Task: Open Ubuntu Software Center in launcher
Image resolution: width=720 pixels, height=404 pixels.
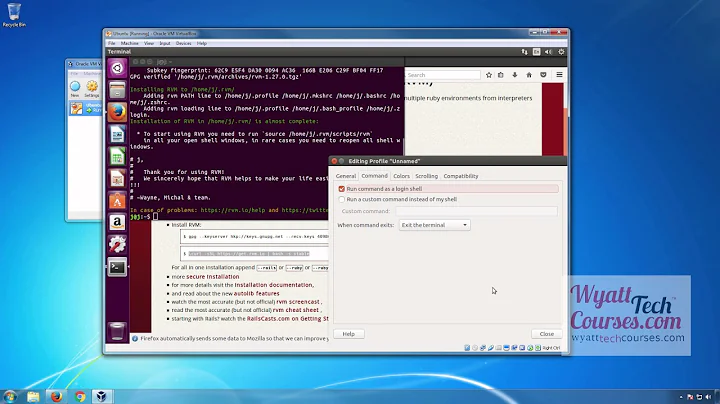Action: [117, 201]
